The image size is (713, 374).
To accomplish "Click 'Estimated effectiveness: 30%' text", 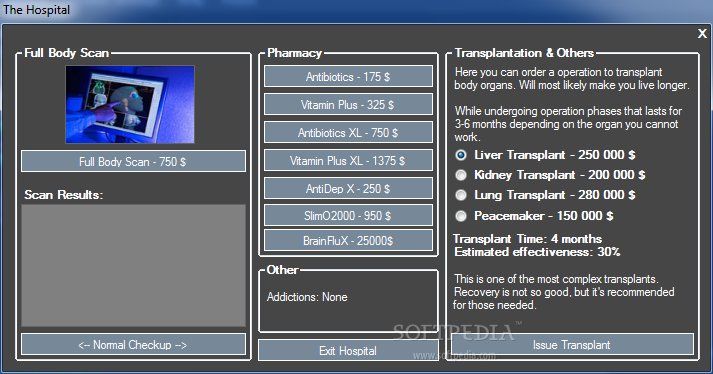I will tap(537, 252).
